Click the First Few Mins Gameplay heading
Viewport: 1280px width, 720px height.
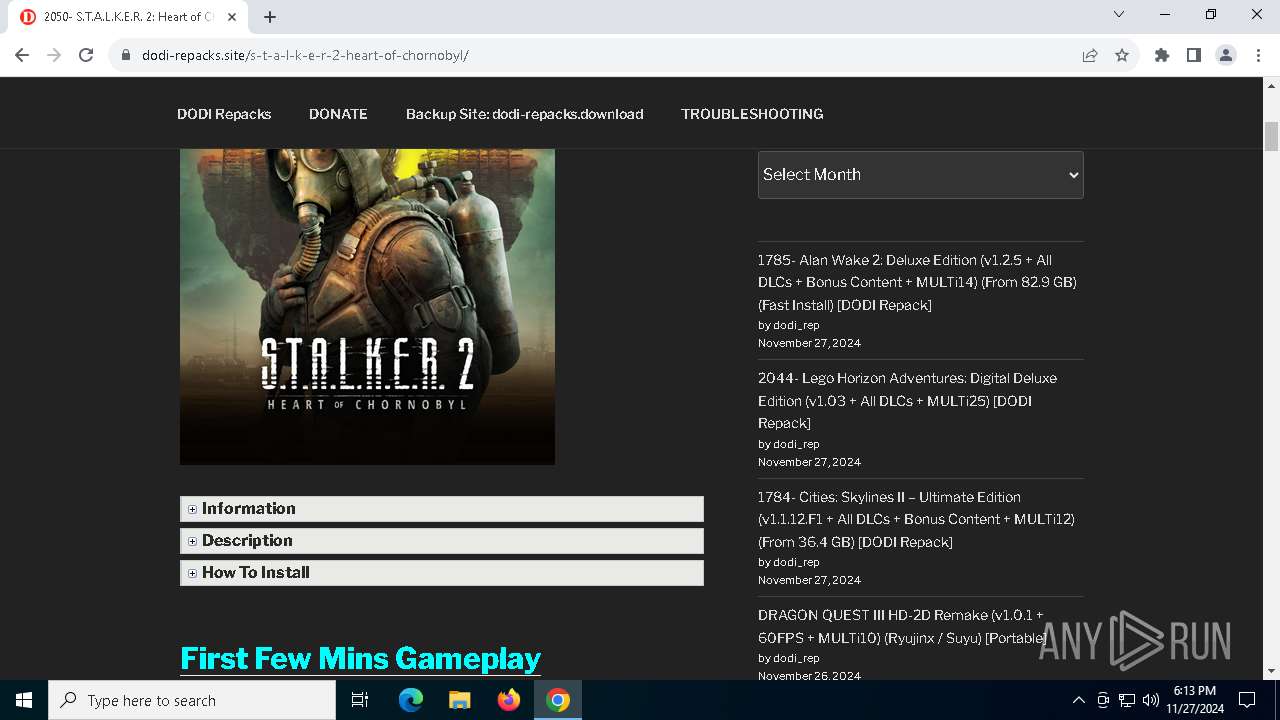point(360,658)
